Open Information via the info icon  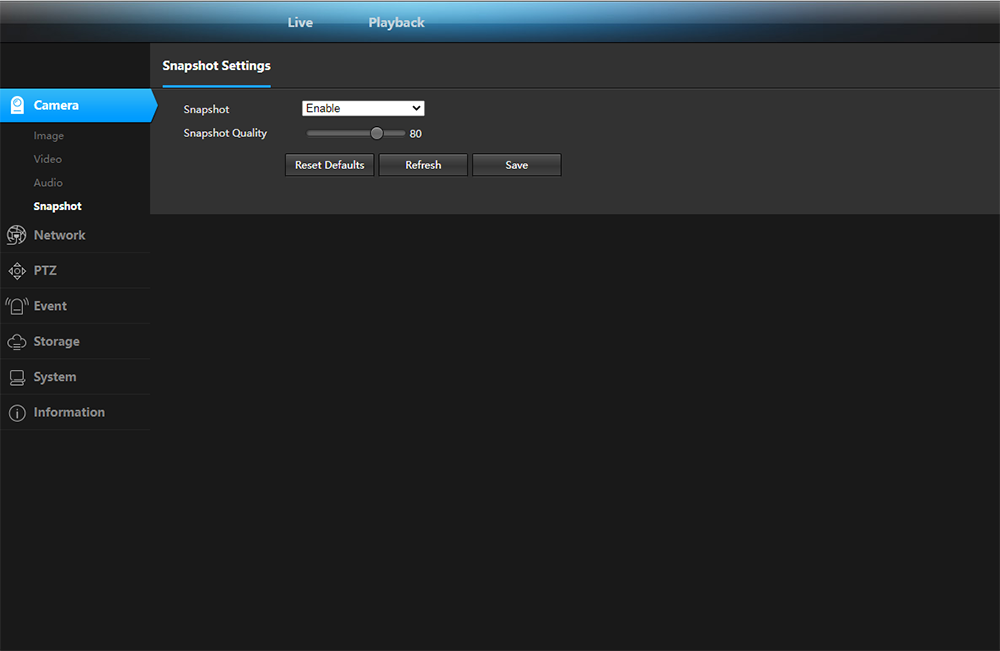(x=16, y=413)
